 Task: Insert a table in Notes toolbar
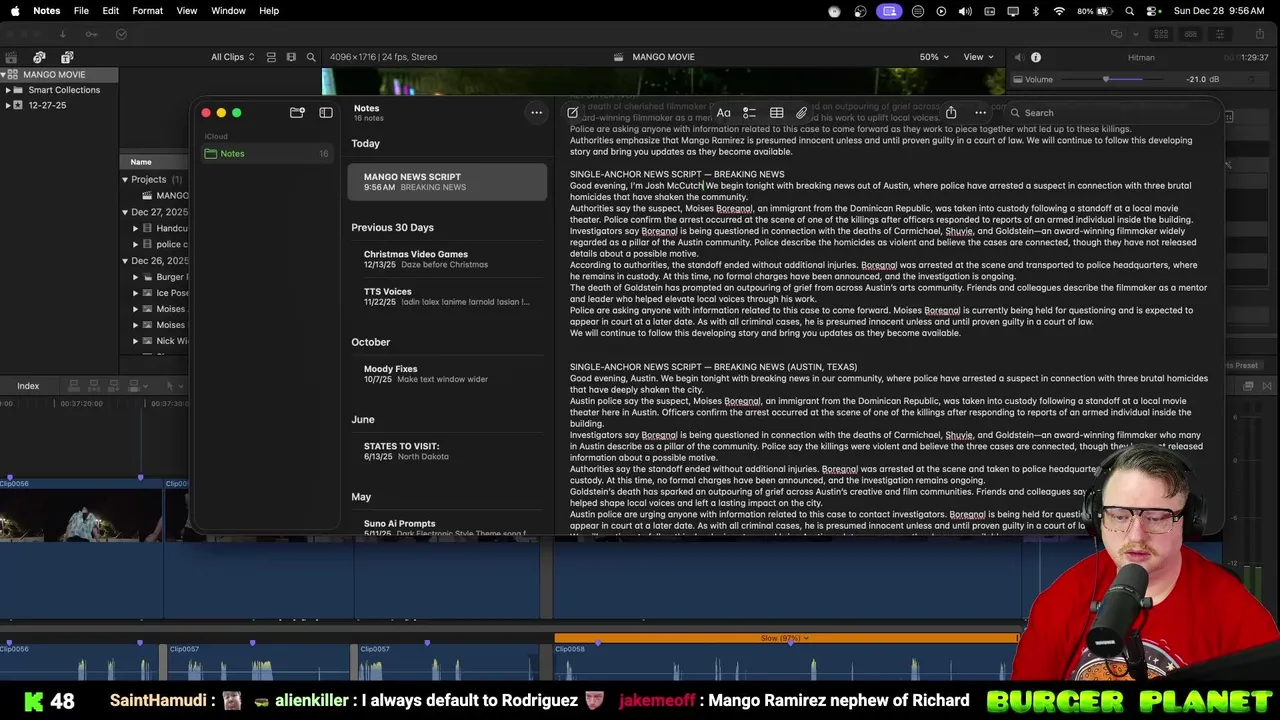(776, 113)
